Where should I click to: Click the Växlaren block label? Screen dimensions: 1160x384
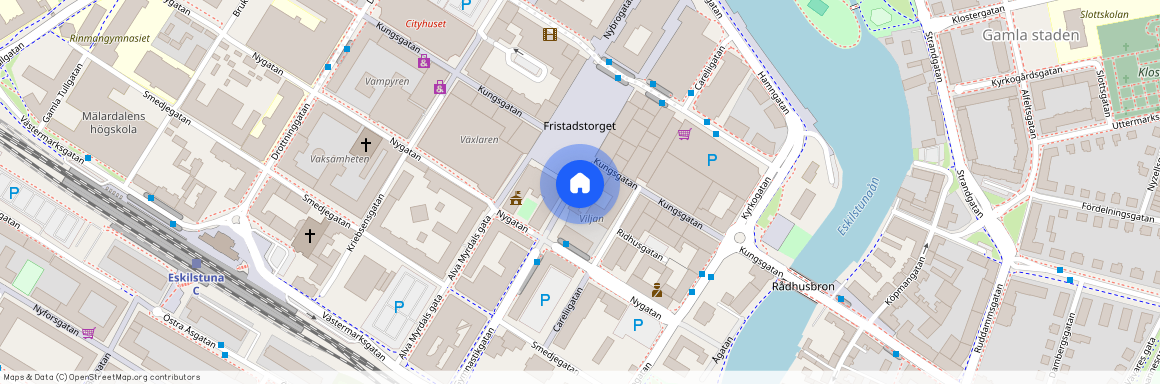[479, 139]
